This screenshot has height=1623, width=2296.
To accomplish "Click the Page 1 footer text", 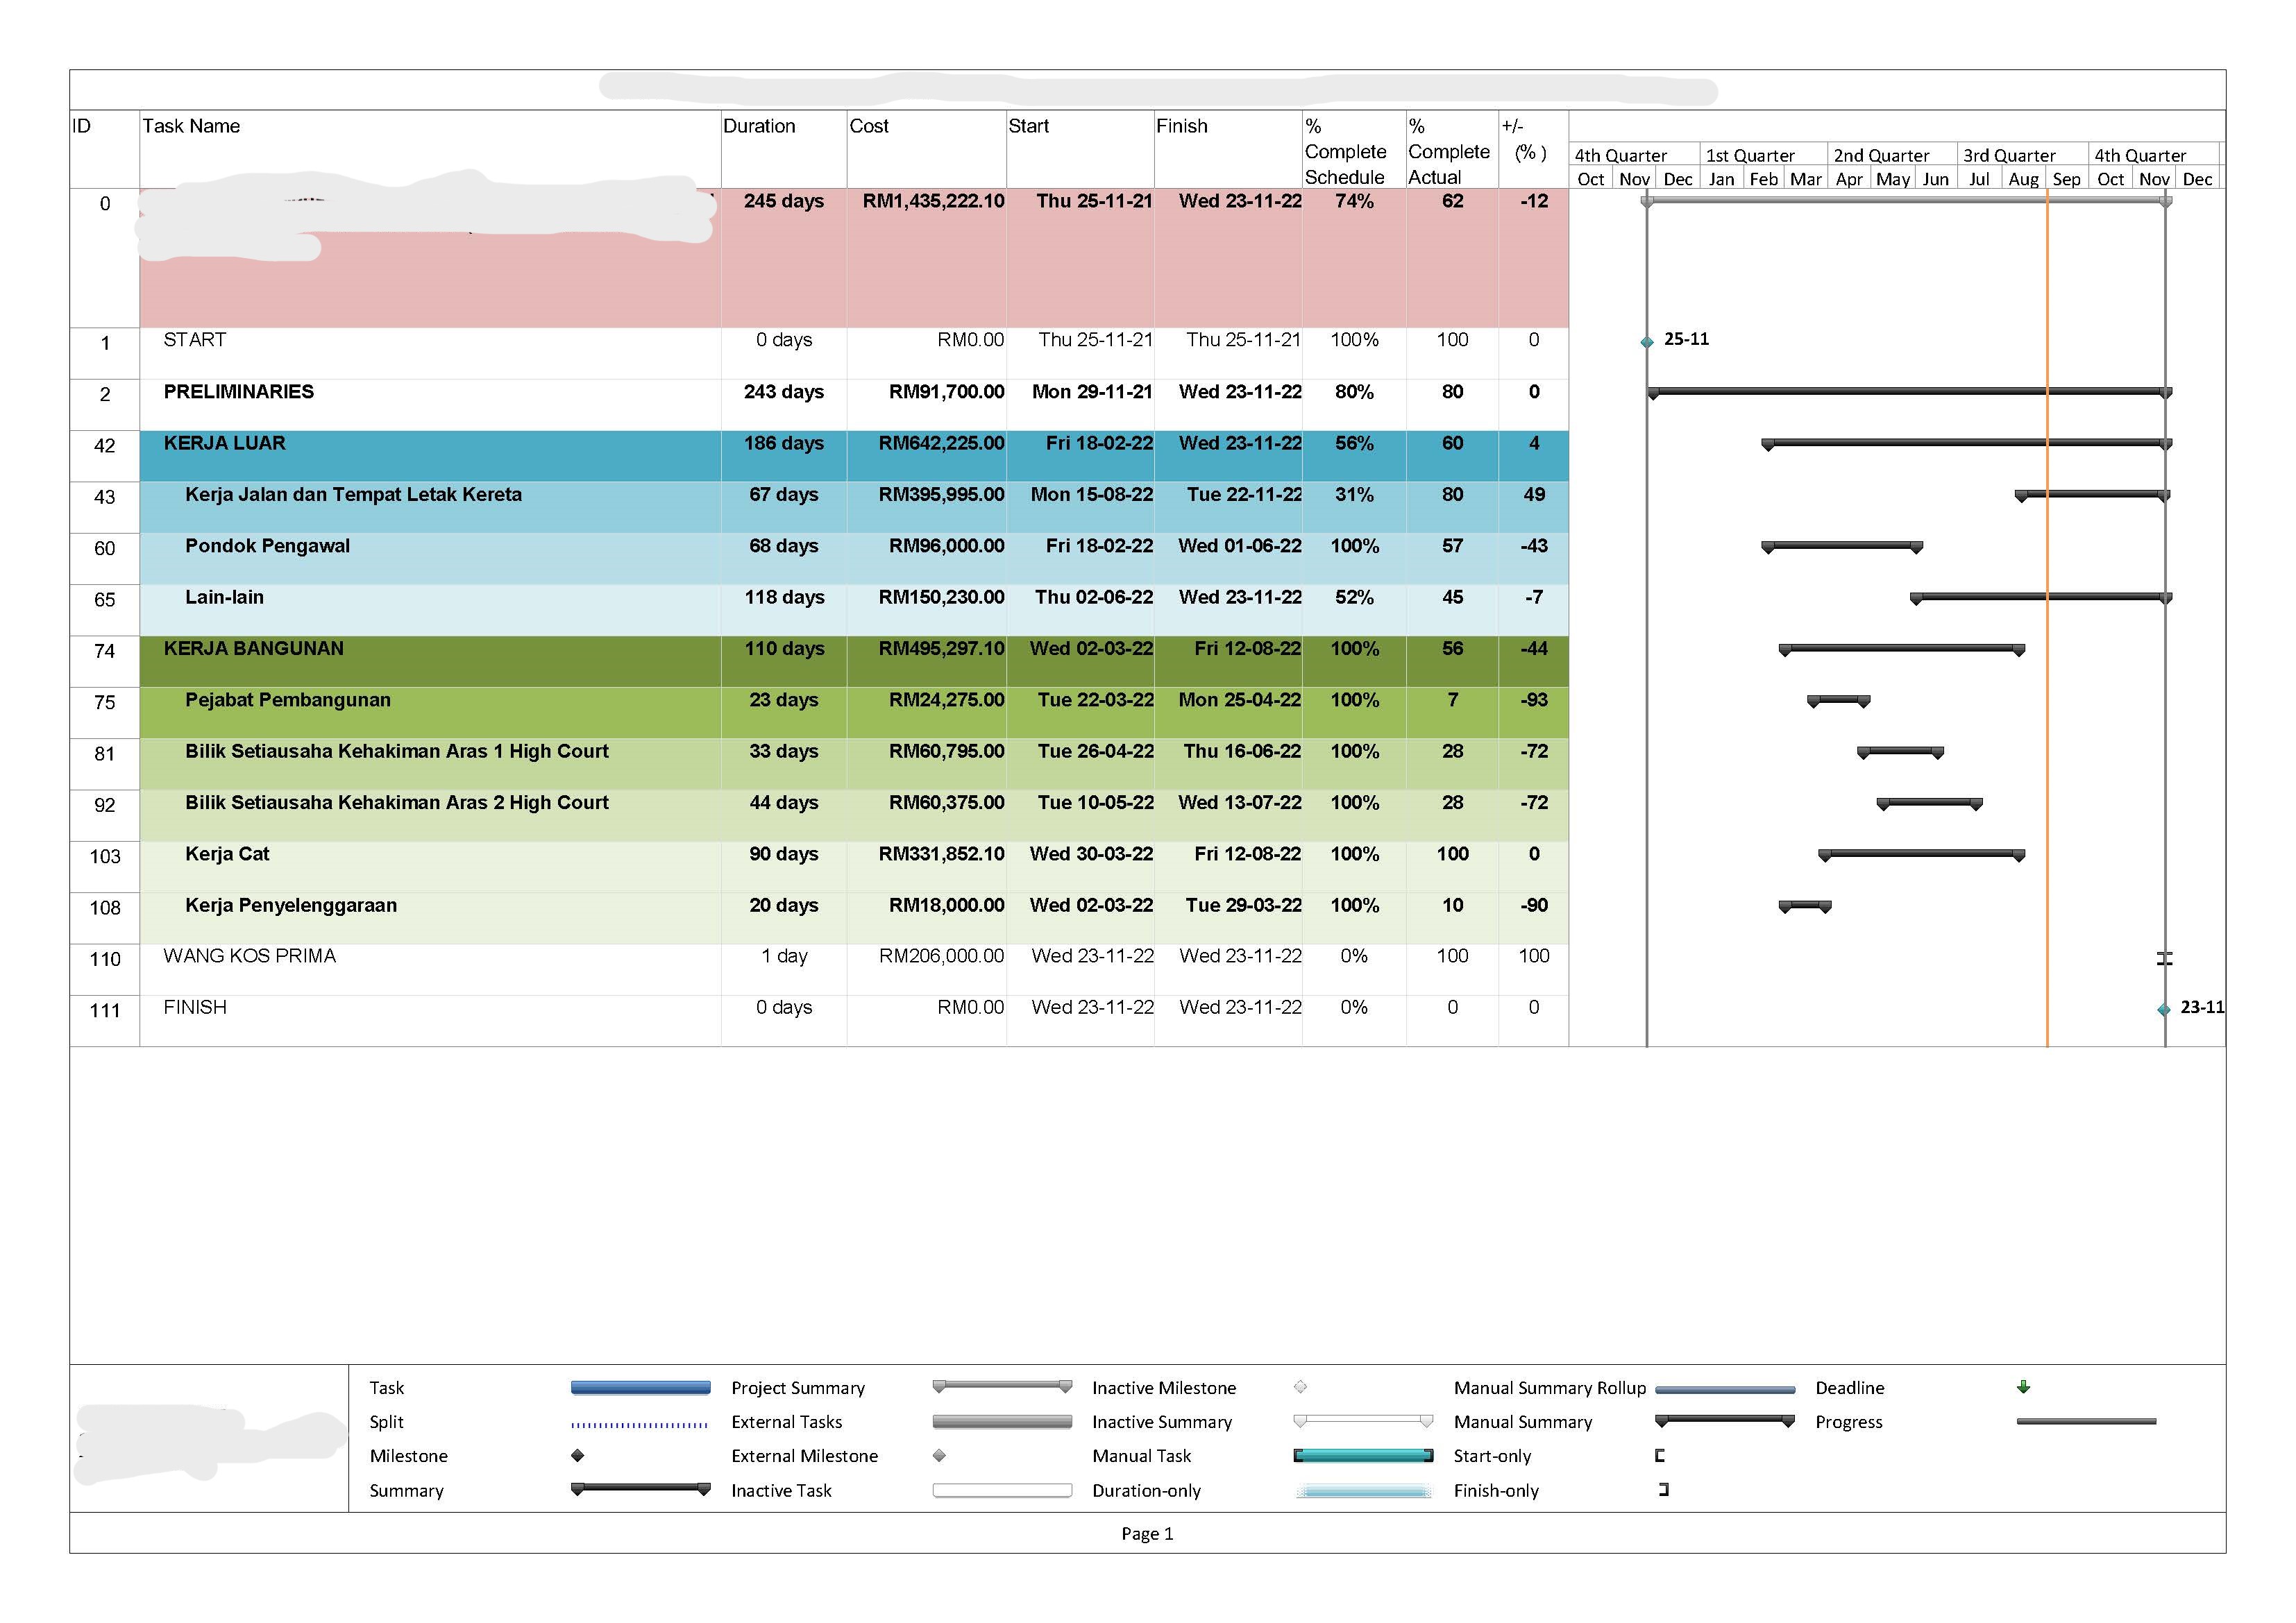I will 1147,1533.
